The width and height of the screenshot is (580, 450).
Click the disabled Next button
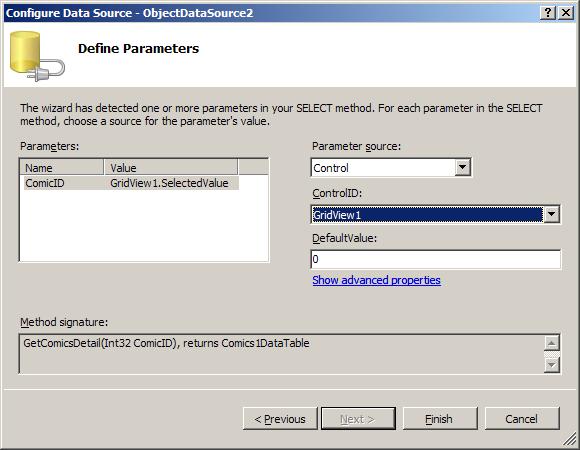tap(358, 419)
